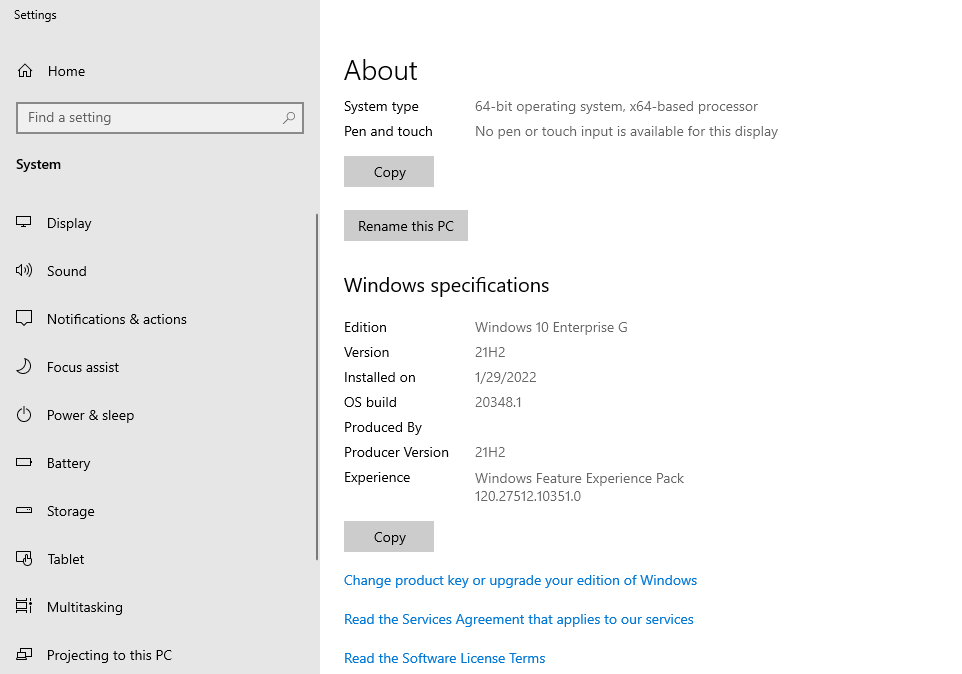Click Windows Feature Experience Pack text

click(579, 478)
